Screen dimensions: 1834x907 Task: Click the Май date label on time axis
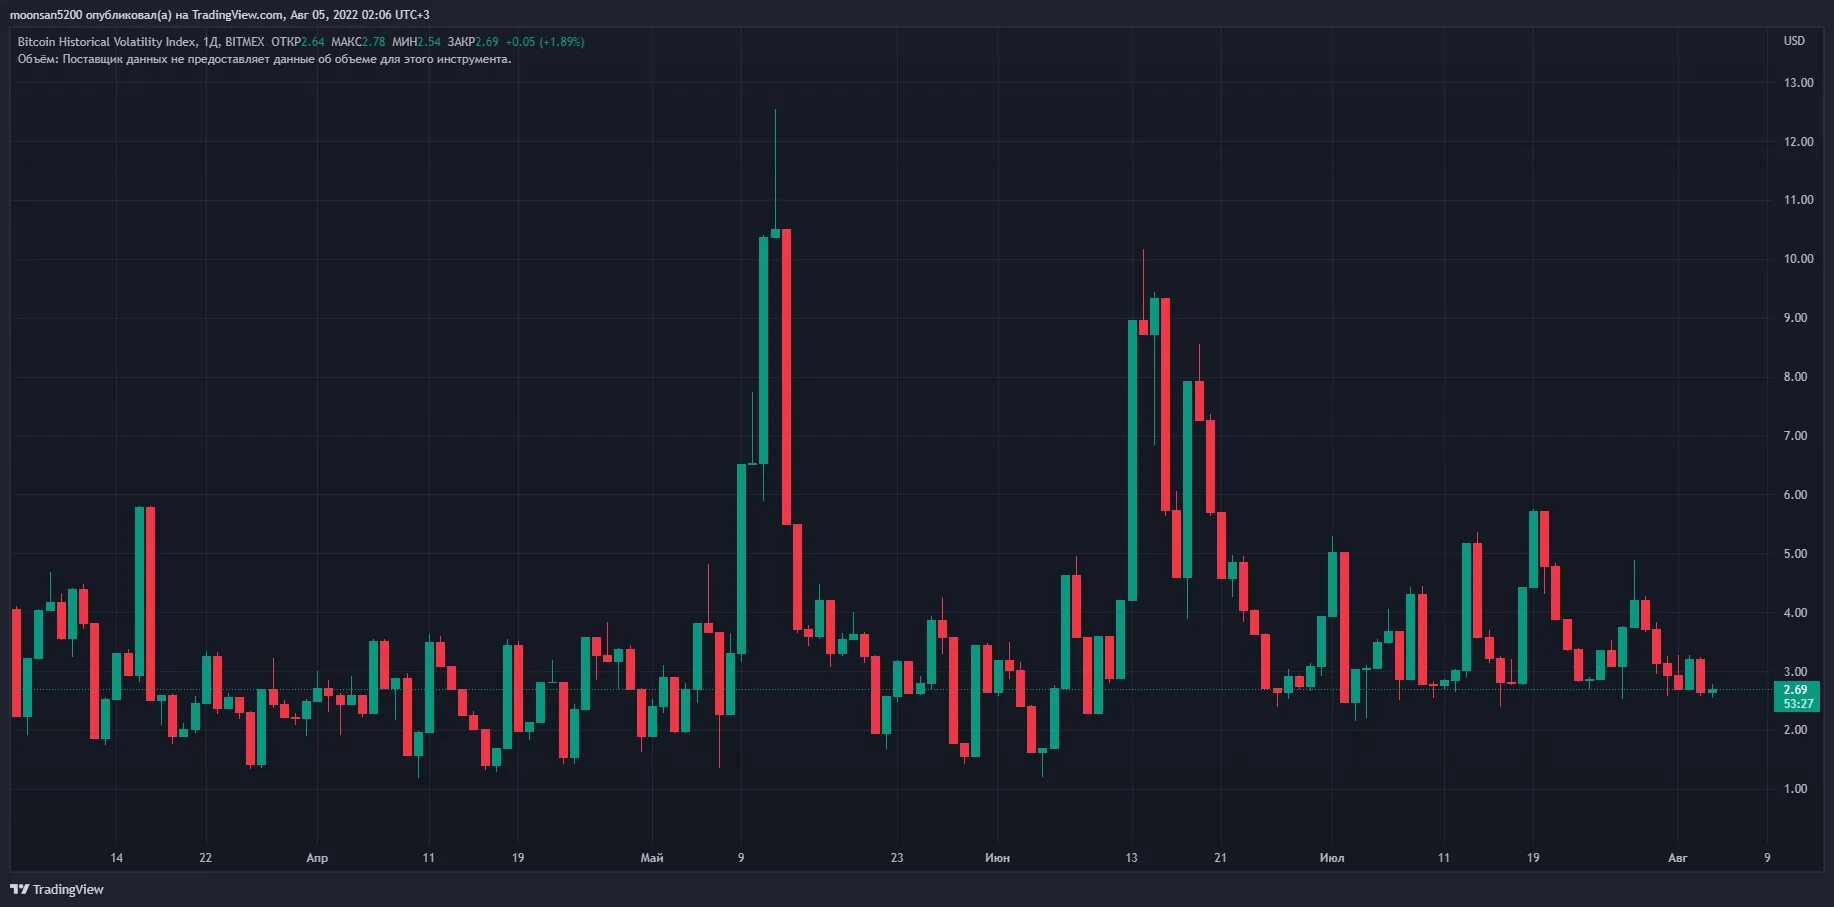pyautogui.click(x=652, y=858)
